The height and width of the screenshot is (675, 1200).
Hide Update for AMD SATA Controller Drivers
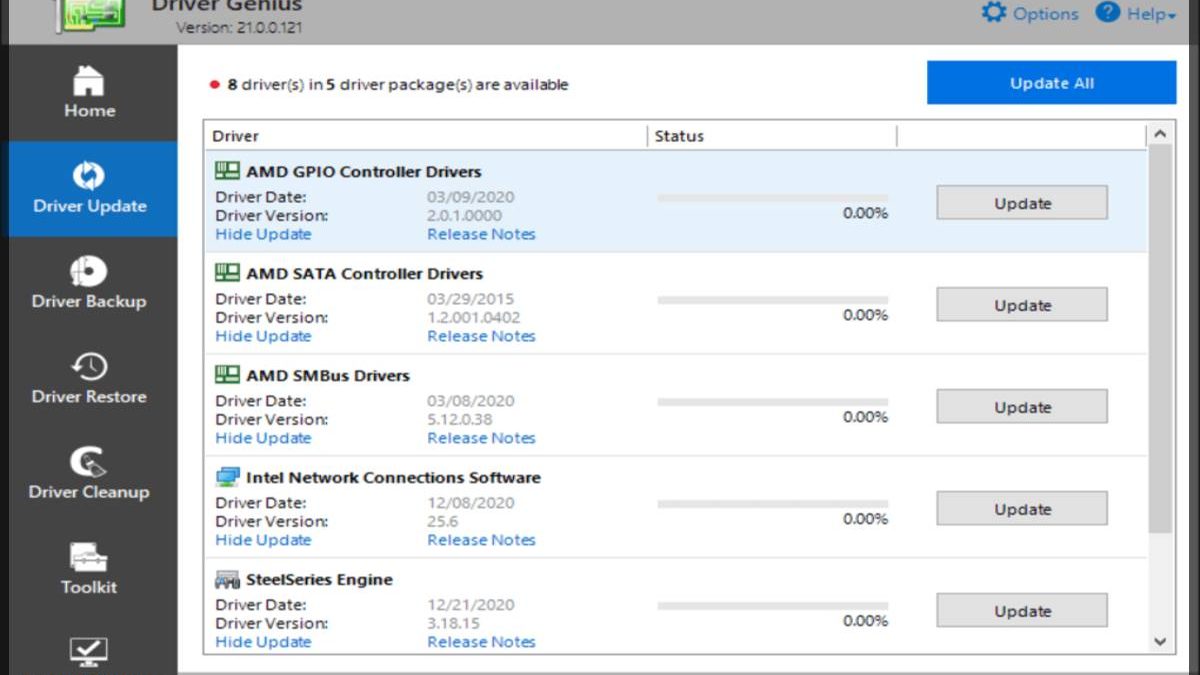(x=264, y=336)
